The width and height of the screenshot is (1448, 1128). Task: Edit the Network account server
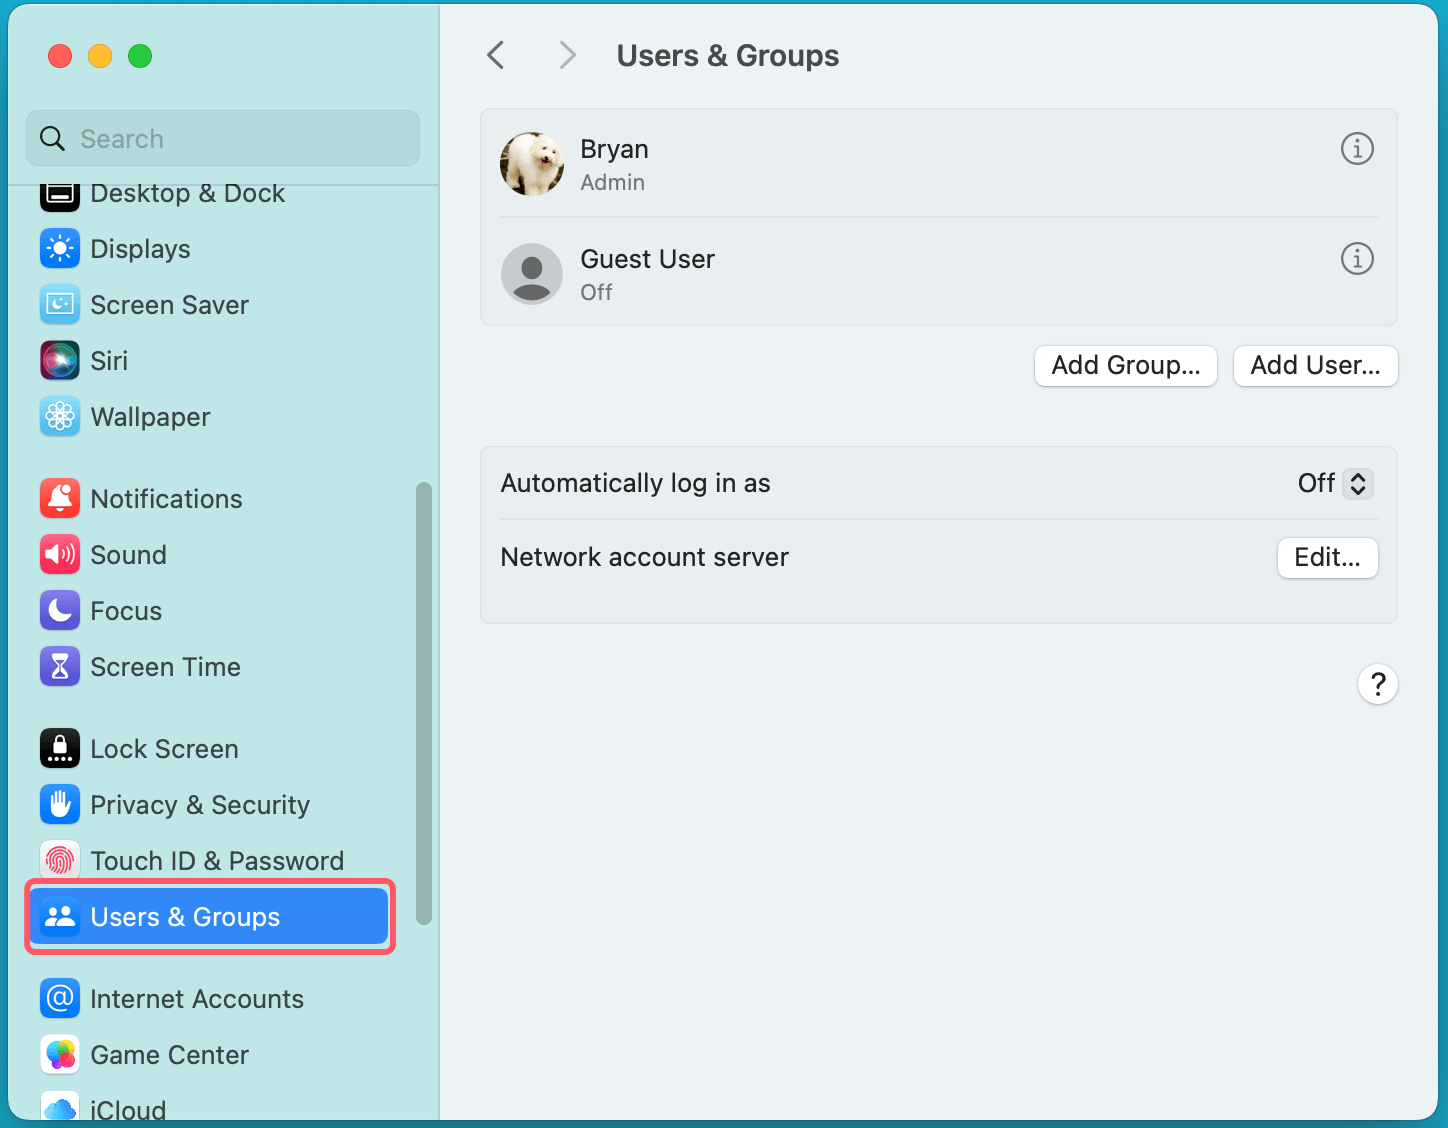(x=1327, y=558)
